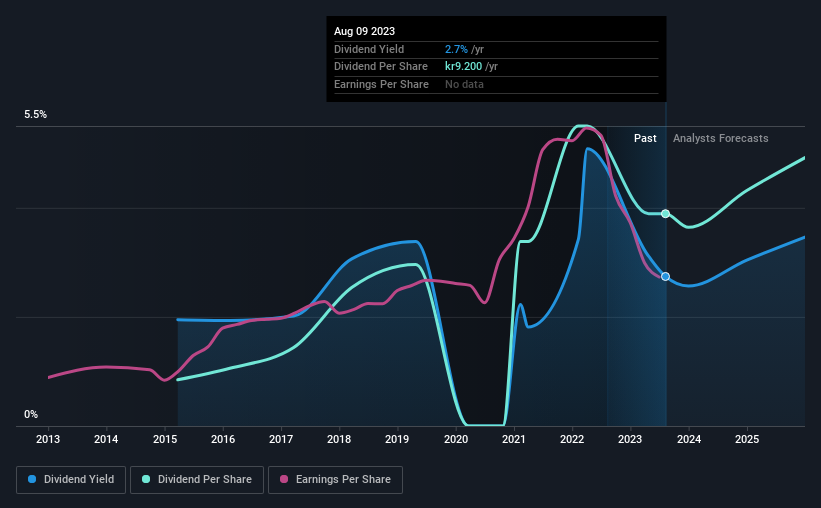Click the tooltip's Earnings Per Share row label
Image resolution: width=821 pixels, height=508 pixels.
[381, 84]
